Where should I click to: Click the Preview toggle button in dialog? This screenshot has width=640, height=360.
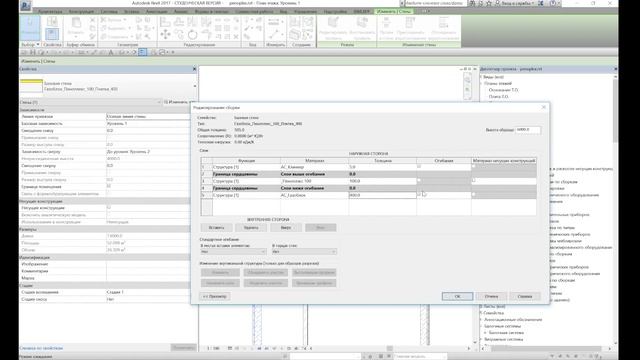coord(215,296)
